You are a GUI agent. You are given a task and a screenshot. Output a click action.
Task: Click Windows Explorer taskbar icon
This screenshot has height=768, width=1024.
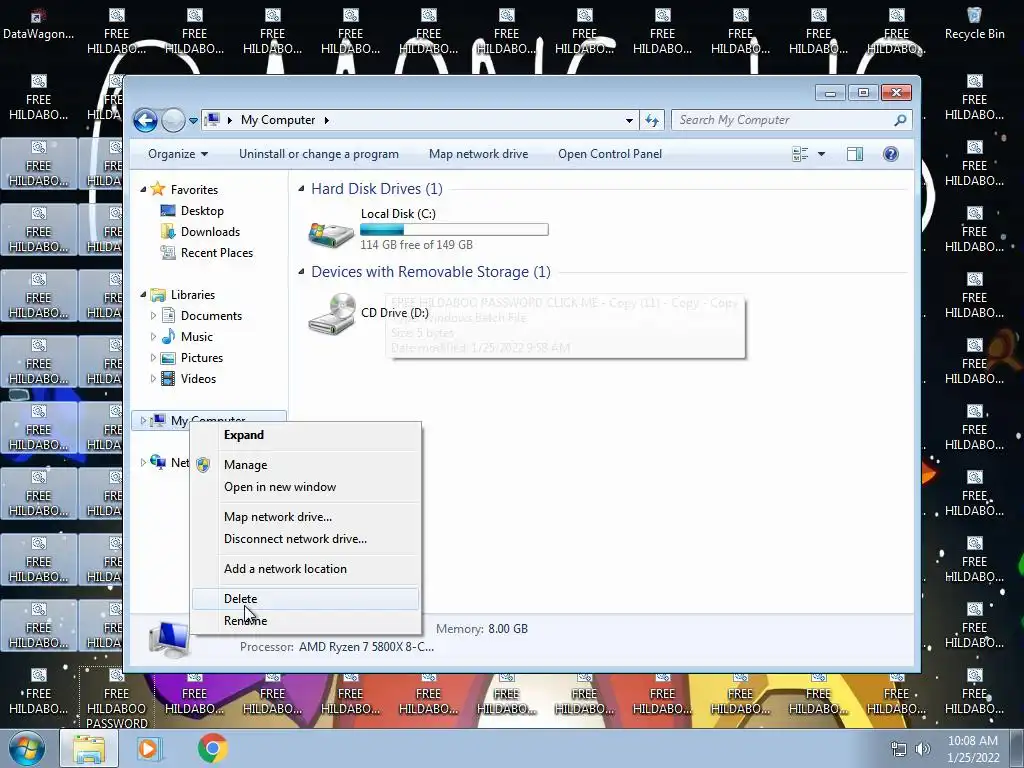coord(89,748)
